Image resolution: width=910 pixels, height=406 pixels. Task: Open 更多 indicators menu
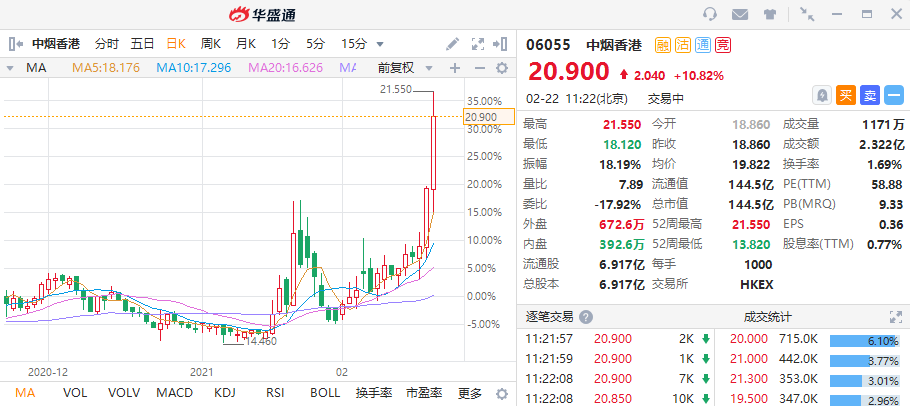tap(470, 393)
